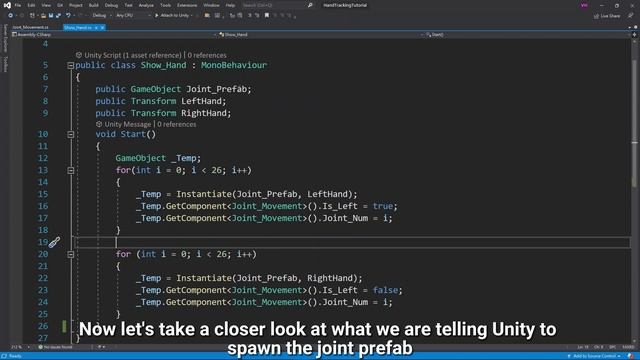Open the Window menu
This screenshot has width=640, height=360.
[211, 5]
